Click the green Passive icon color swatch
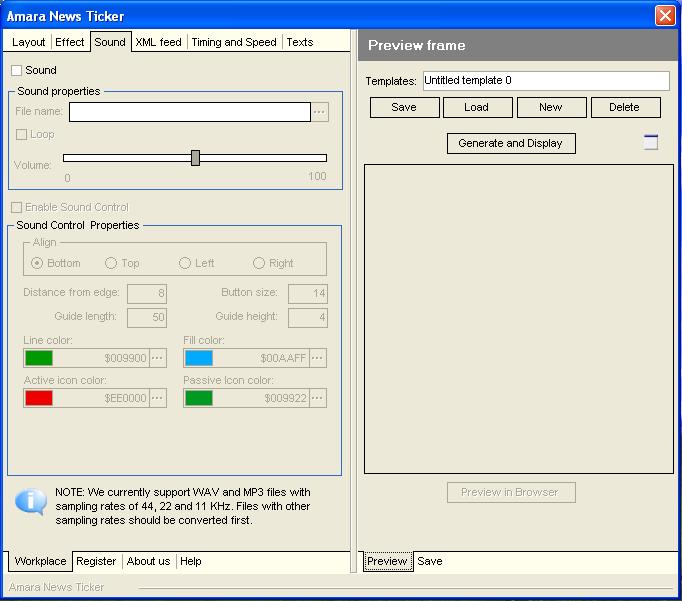The height and width of the screenshot is (601, 682). (199, 398)
